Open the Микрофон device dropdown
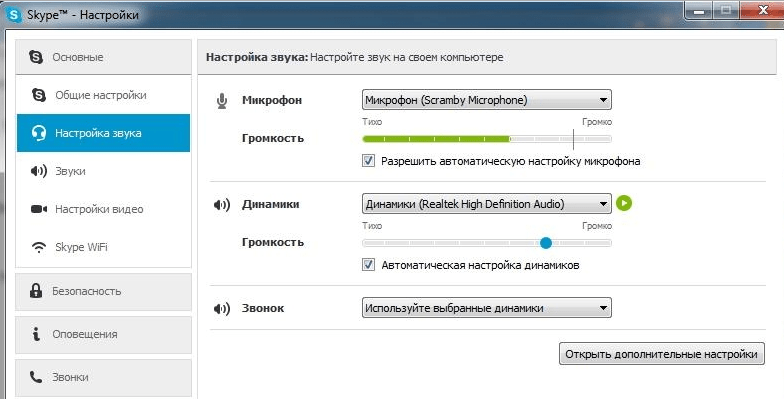784x399 pixels. pyautogui.click(x=486, y=100)
